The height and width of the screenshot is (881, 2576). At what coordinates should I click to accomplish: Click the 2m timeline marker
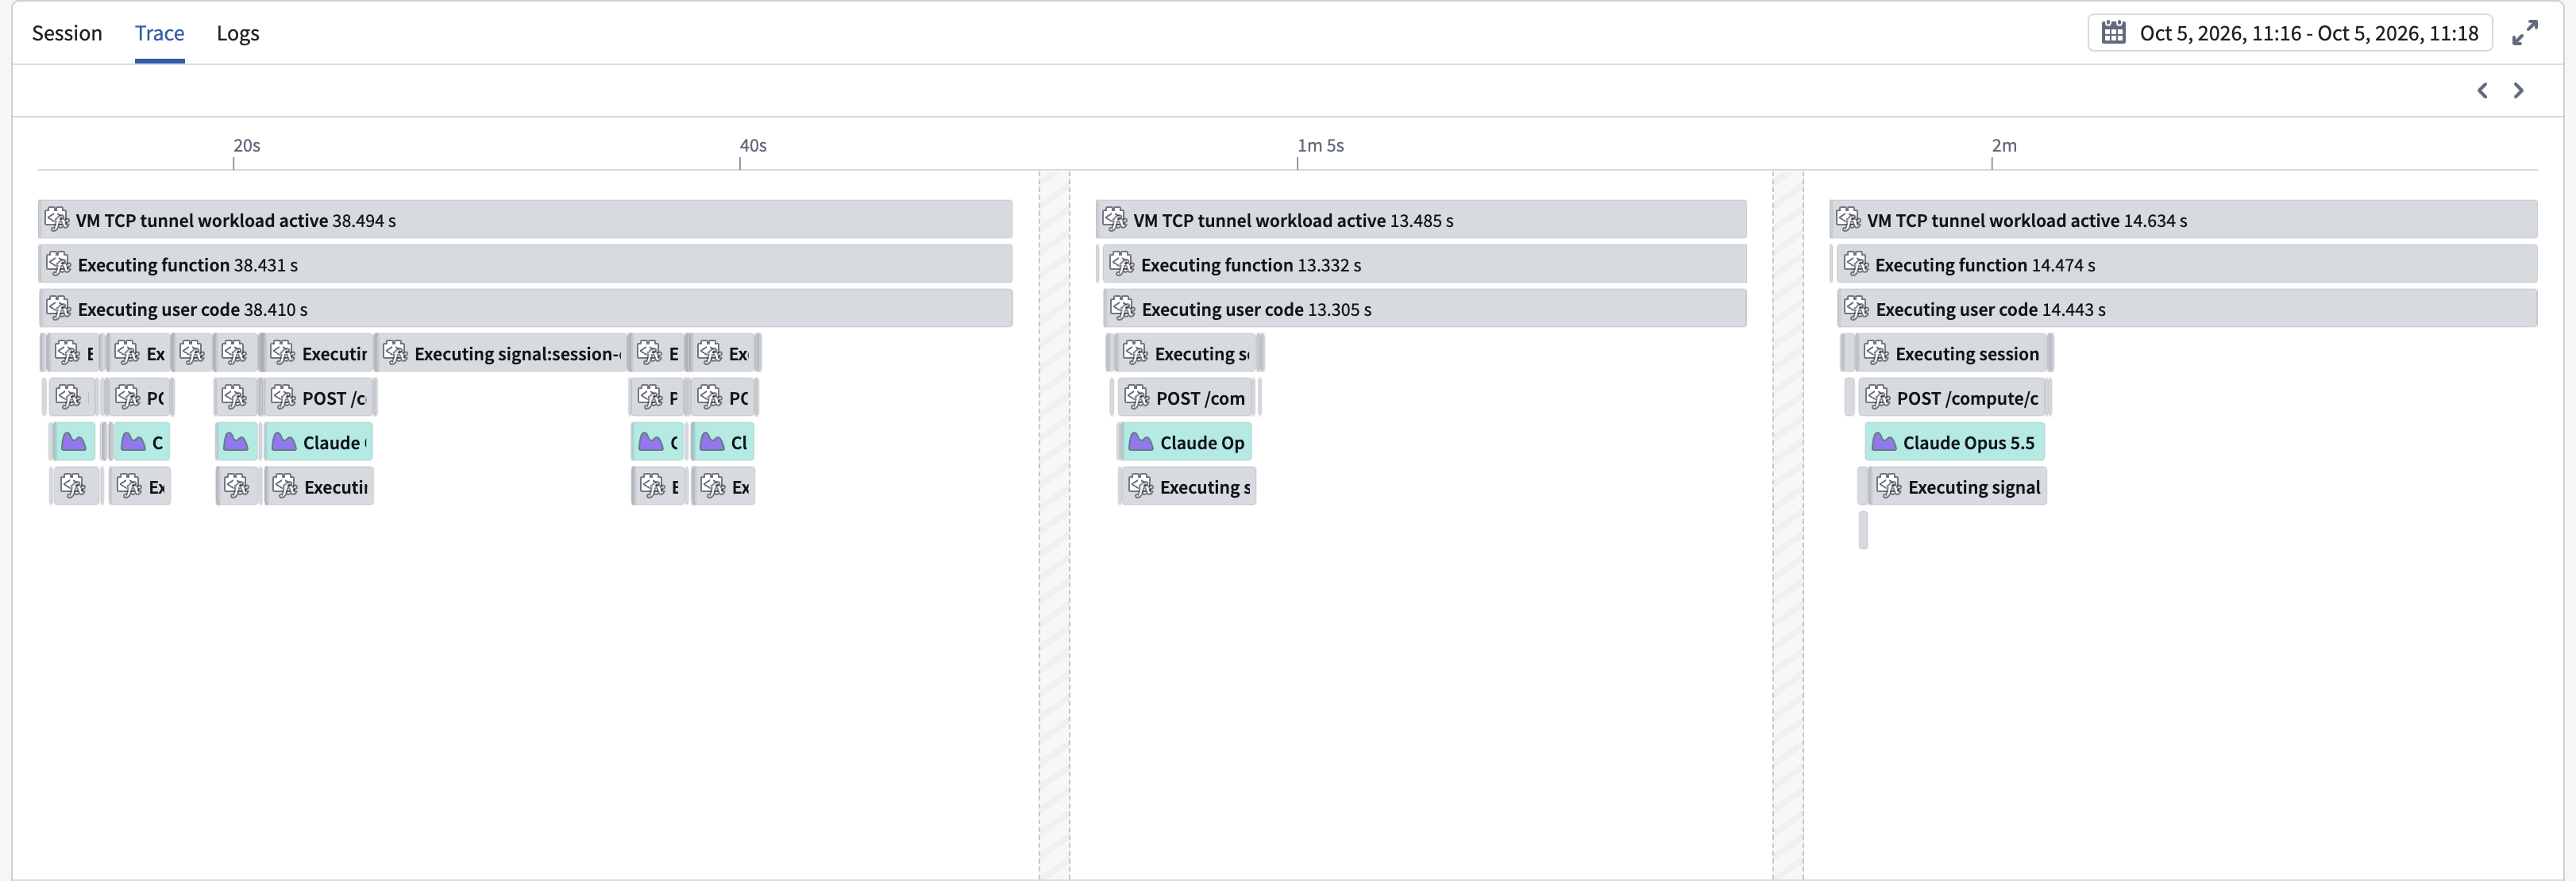click(2004, 146)
